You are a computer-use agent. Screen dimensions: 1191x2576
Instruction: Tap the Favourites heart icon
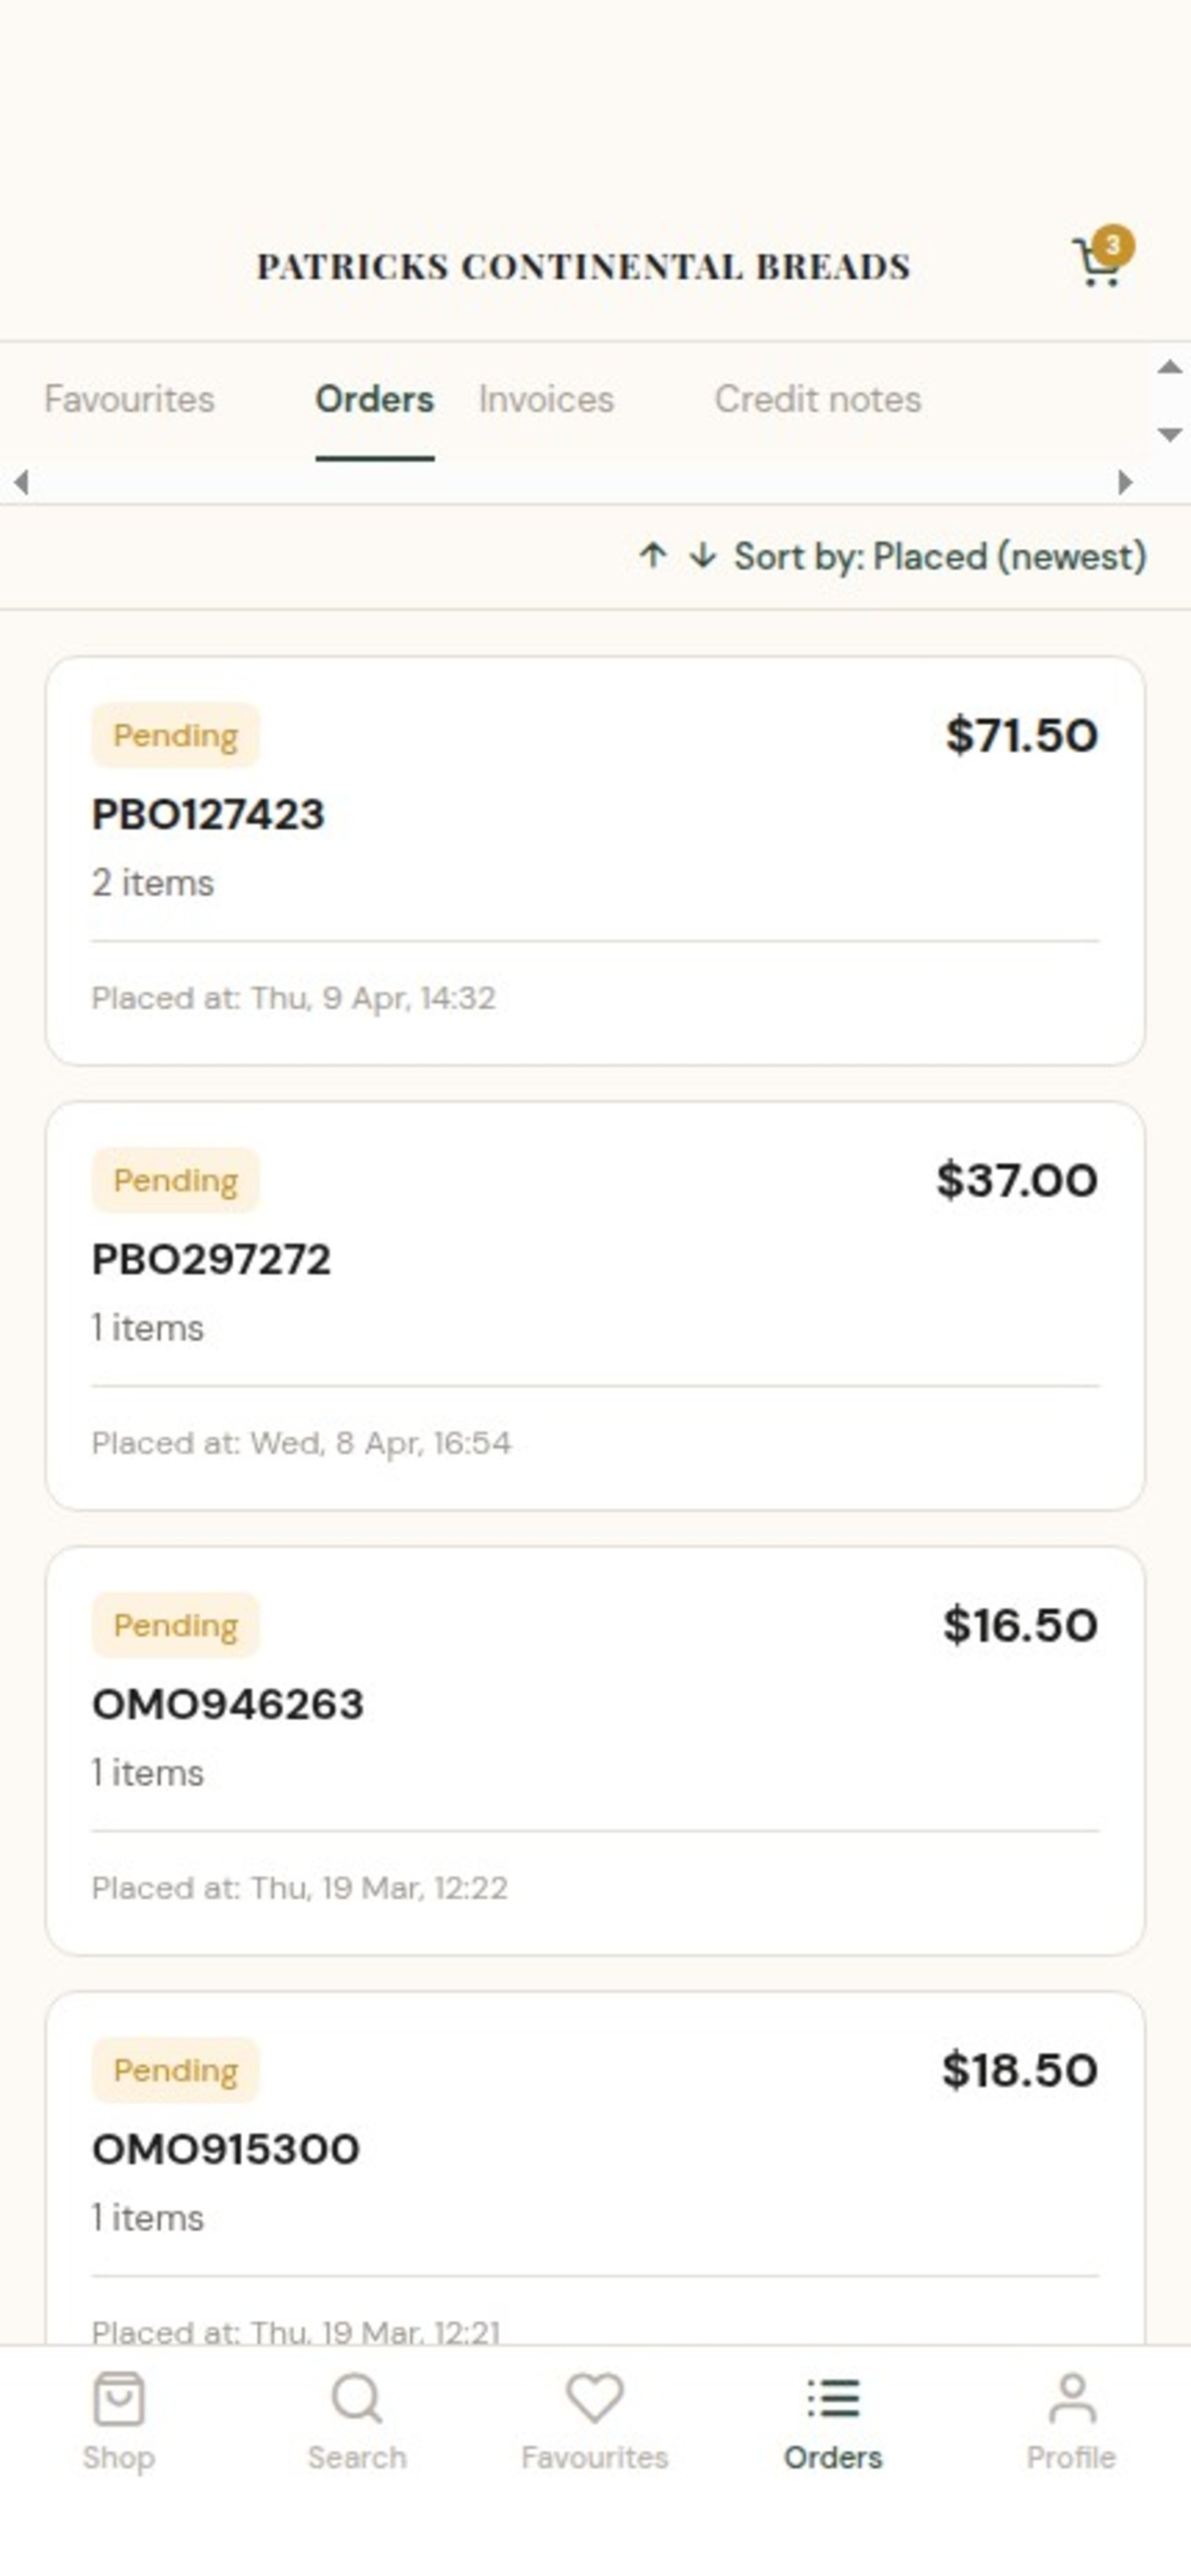coord(595,2399)
